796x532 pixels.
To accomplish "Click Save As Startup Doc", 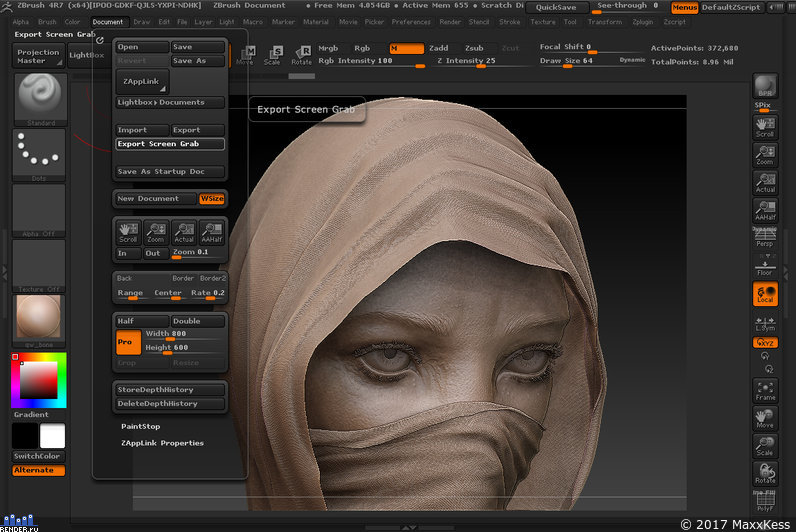I will [170, 172].
